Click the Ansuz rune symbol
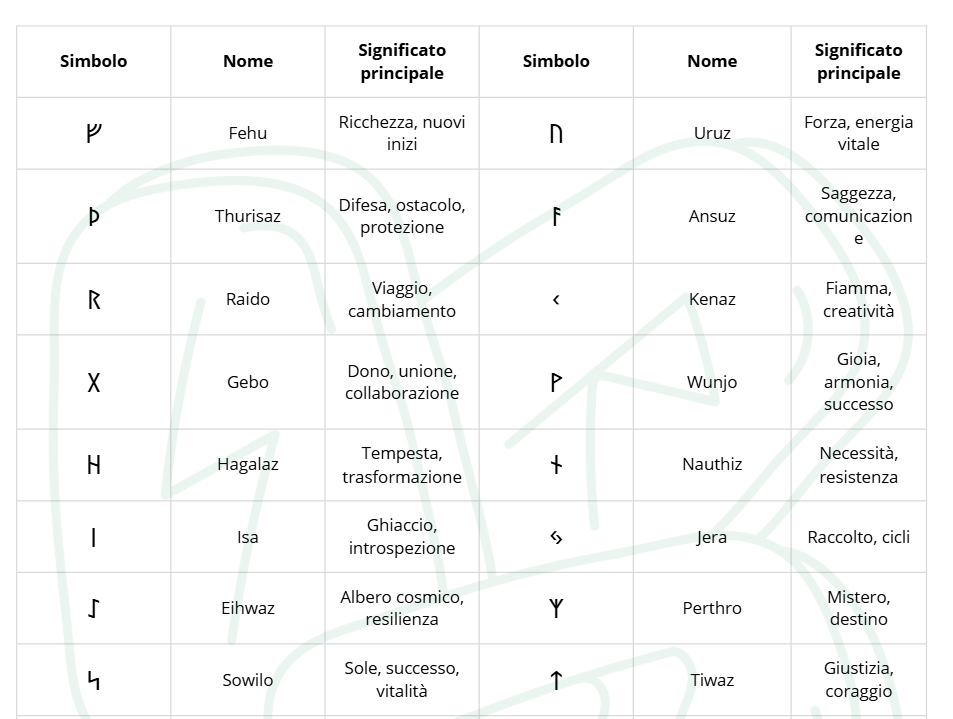This screenshot has width=953, height=719. point(556,216)
